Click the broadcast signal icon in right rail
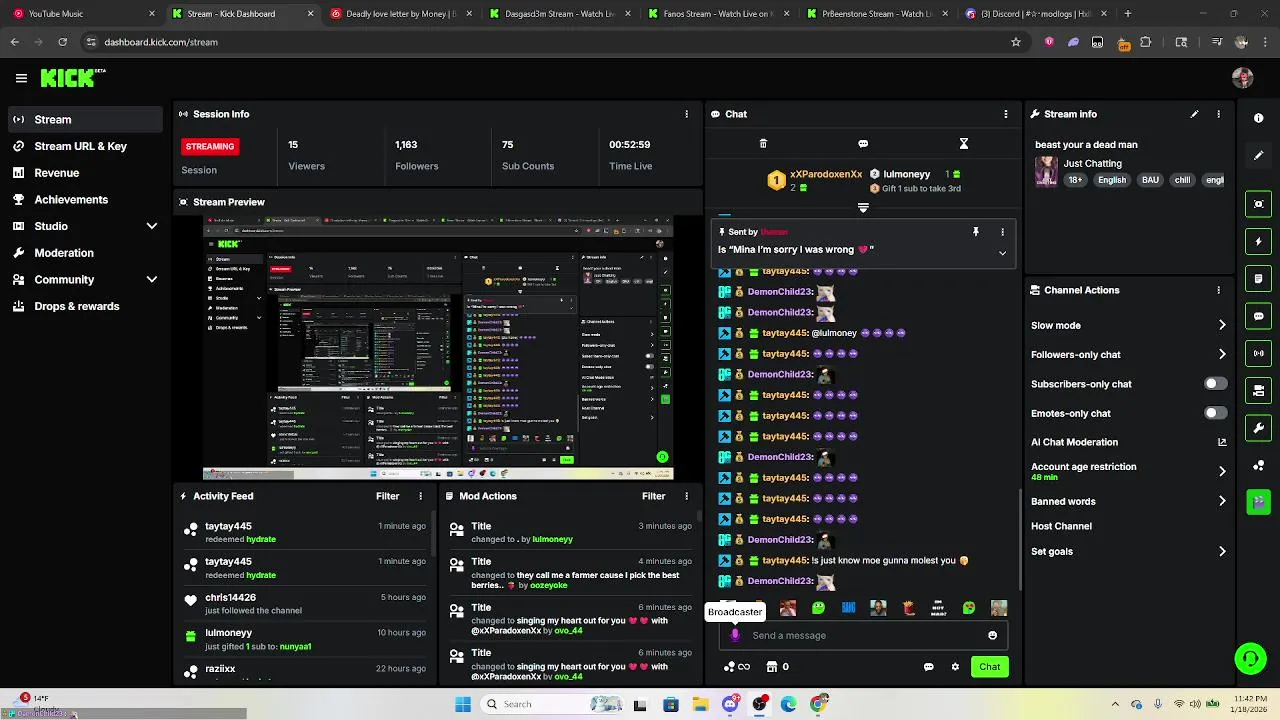This screenshot has width=1280, height=720. 1258,353
